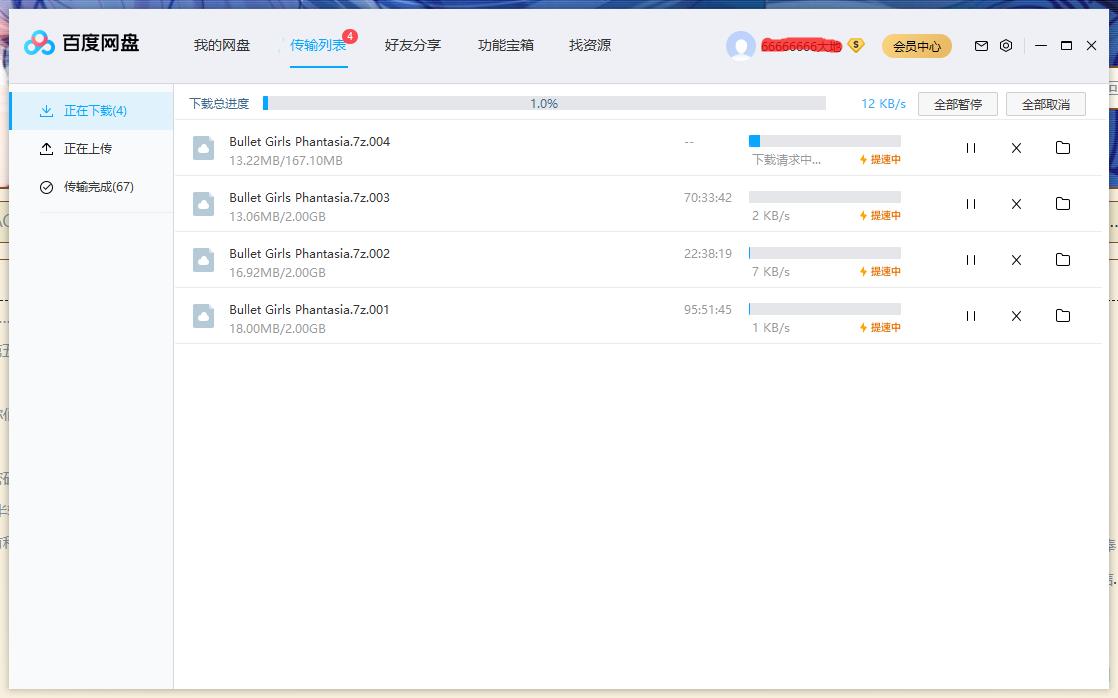This screenshot has height=698, width=1118.
Task: Click 提速中 speed-up for 7z.001
Action: coord(880,327)
